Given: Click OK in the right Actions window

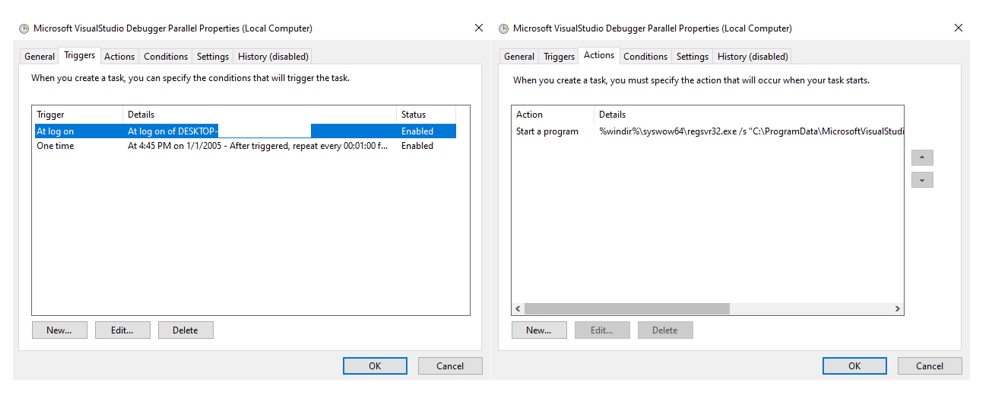Looking at the screenshot, I should coord(854,366).
